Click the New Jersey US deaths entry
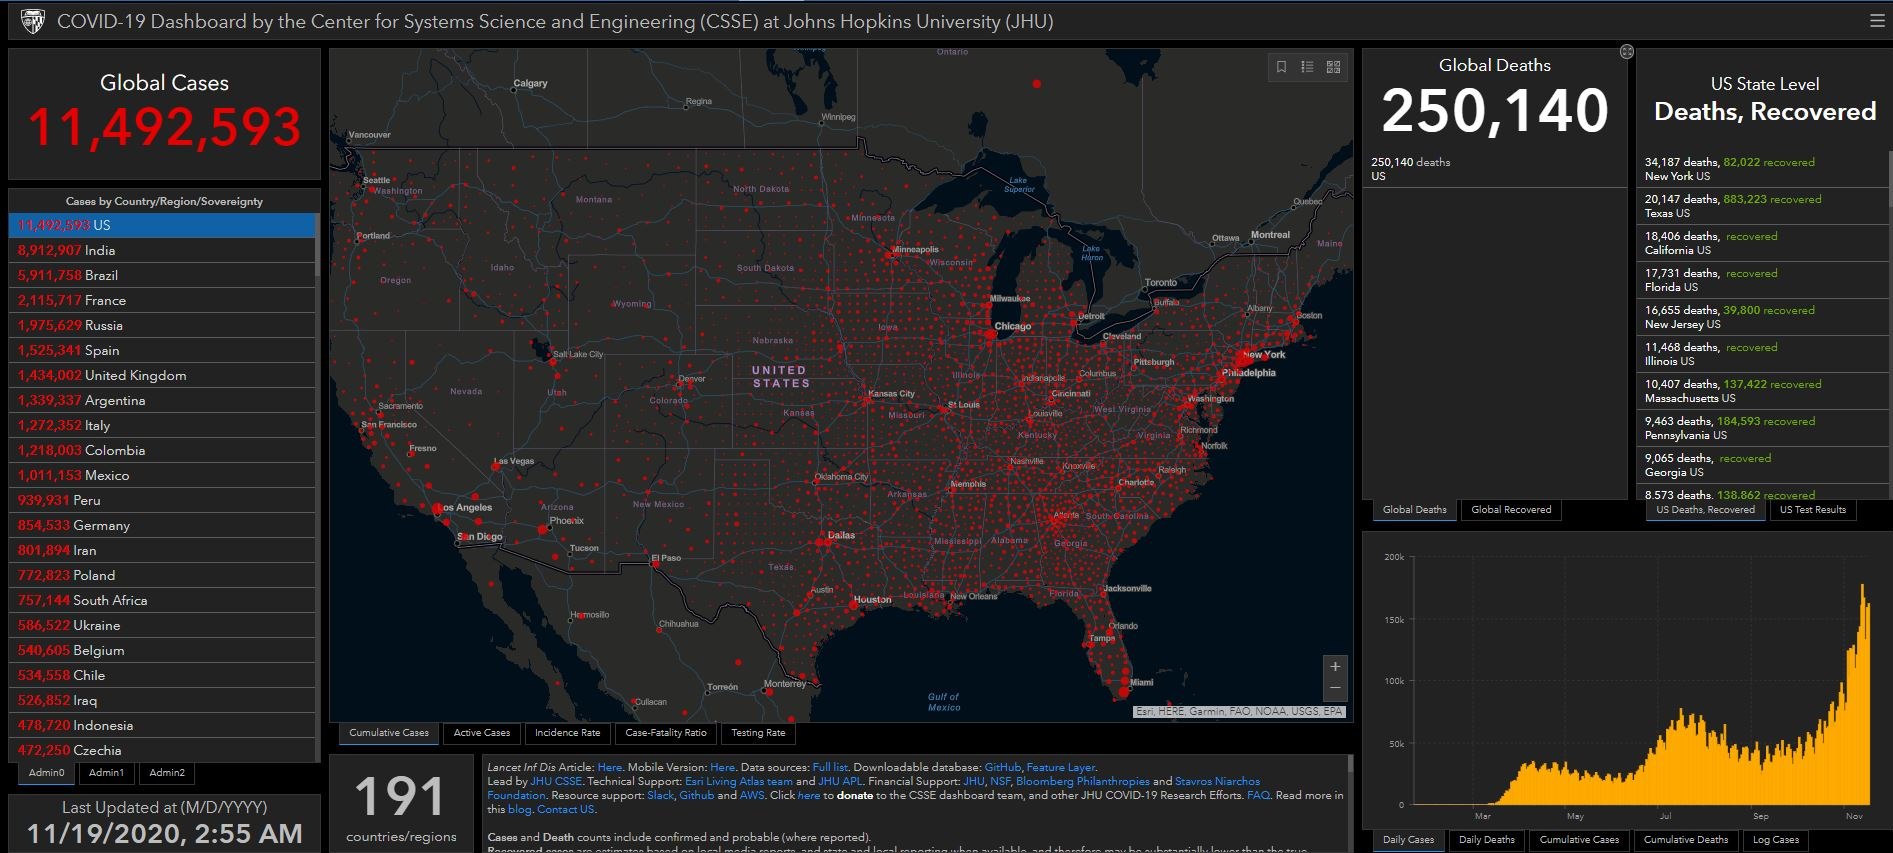The height and width of the screenshot is (853, 1893). (x=1762, y=317)
